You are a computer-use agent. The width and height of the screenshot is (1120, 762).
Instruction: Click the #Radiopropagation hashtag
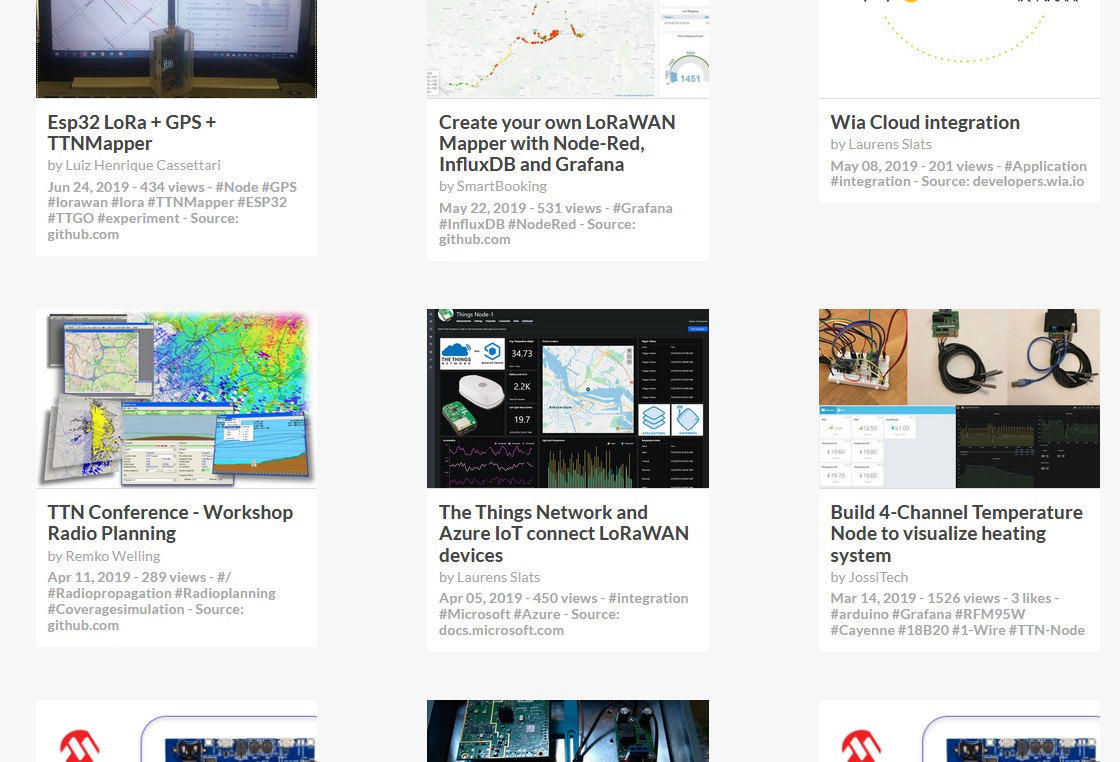pos(110,593)
